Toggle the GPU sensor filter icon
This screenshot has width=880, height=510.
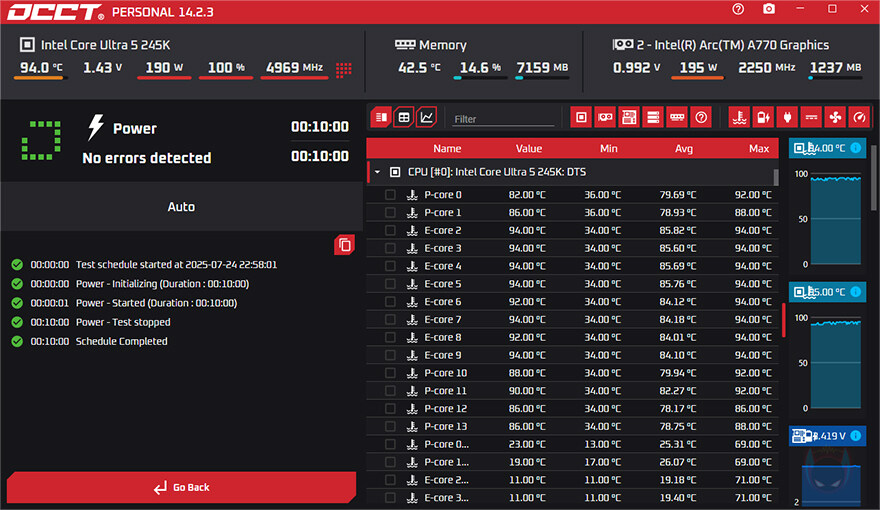point(605,117)
